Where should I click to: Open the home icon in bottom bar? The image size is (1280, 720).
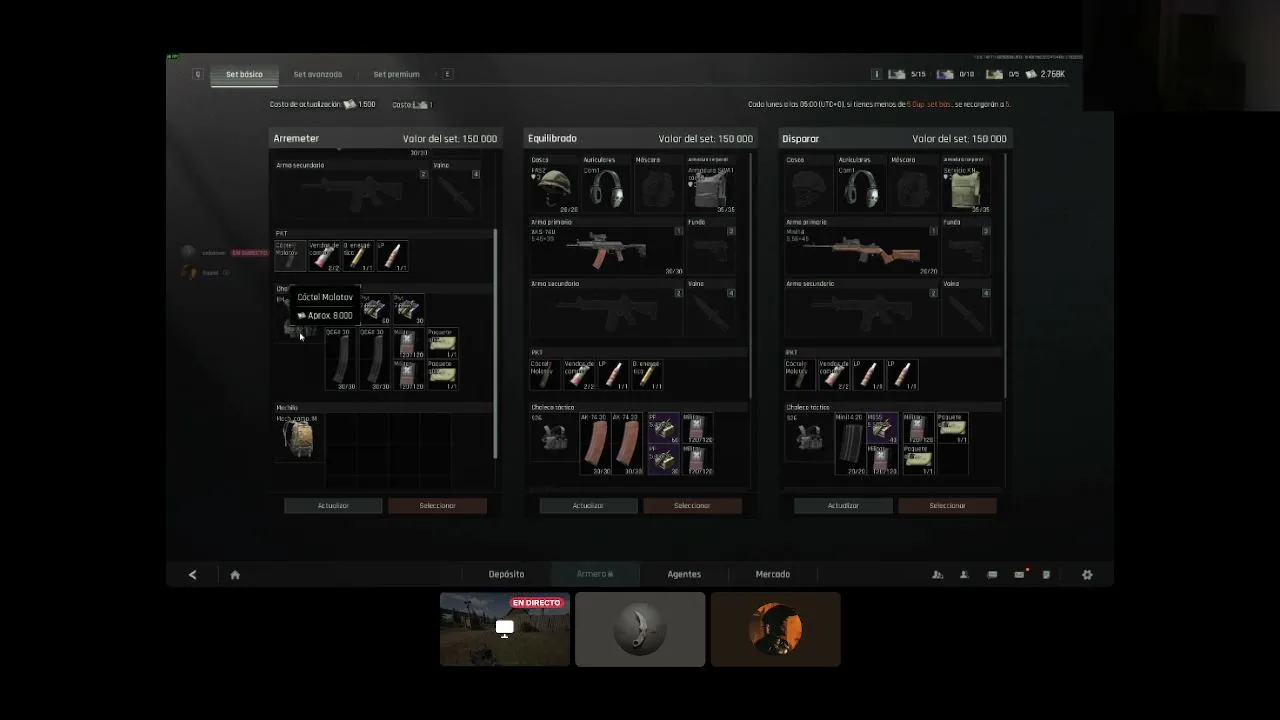click(235, 574)
